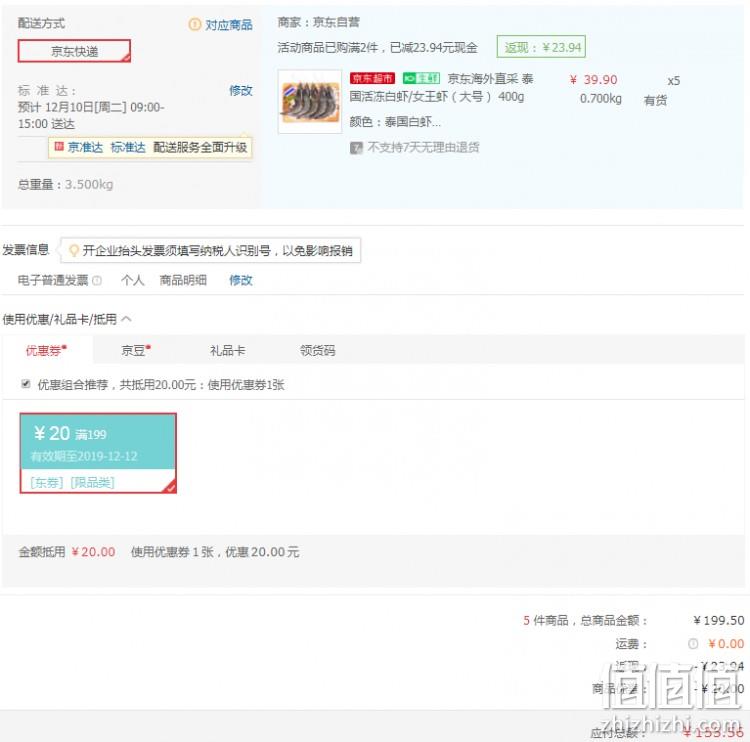Image resolution: width=750 pixels, height=742 pixels.
Task: Click the x5 quantity text
Action: pos(673,80)
